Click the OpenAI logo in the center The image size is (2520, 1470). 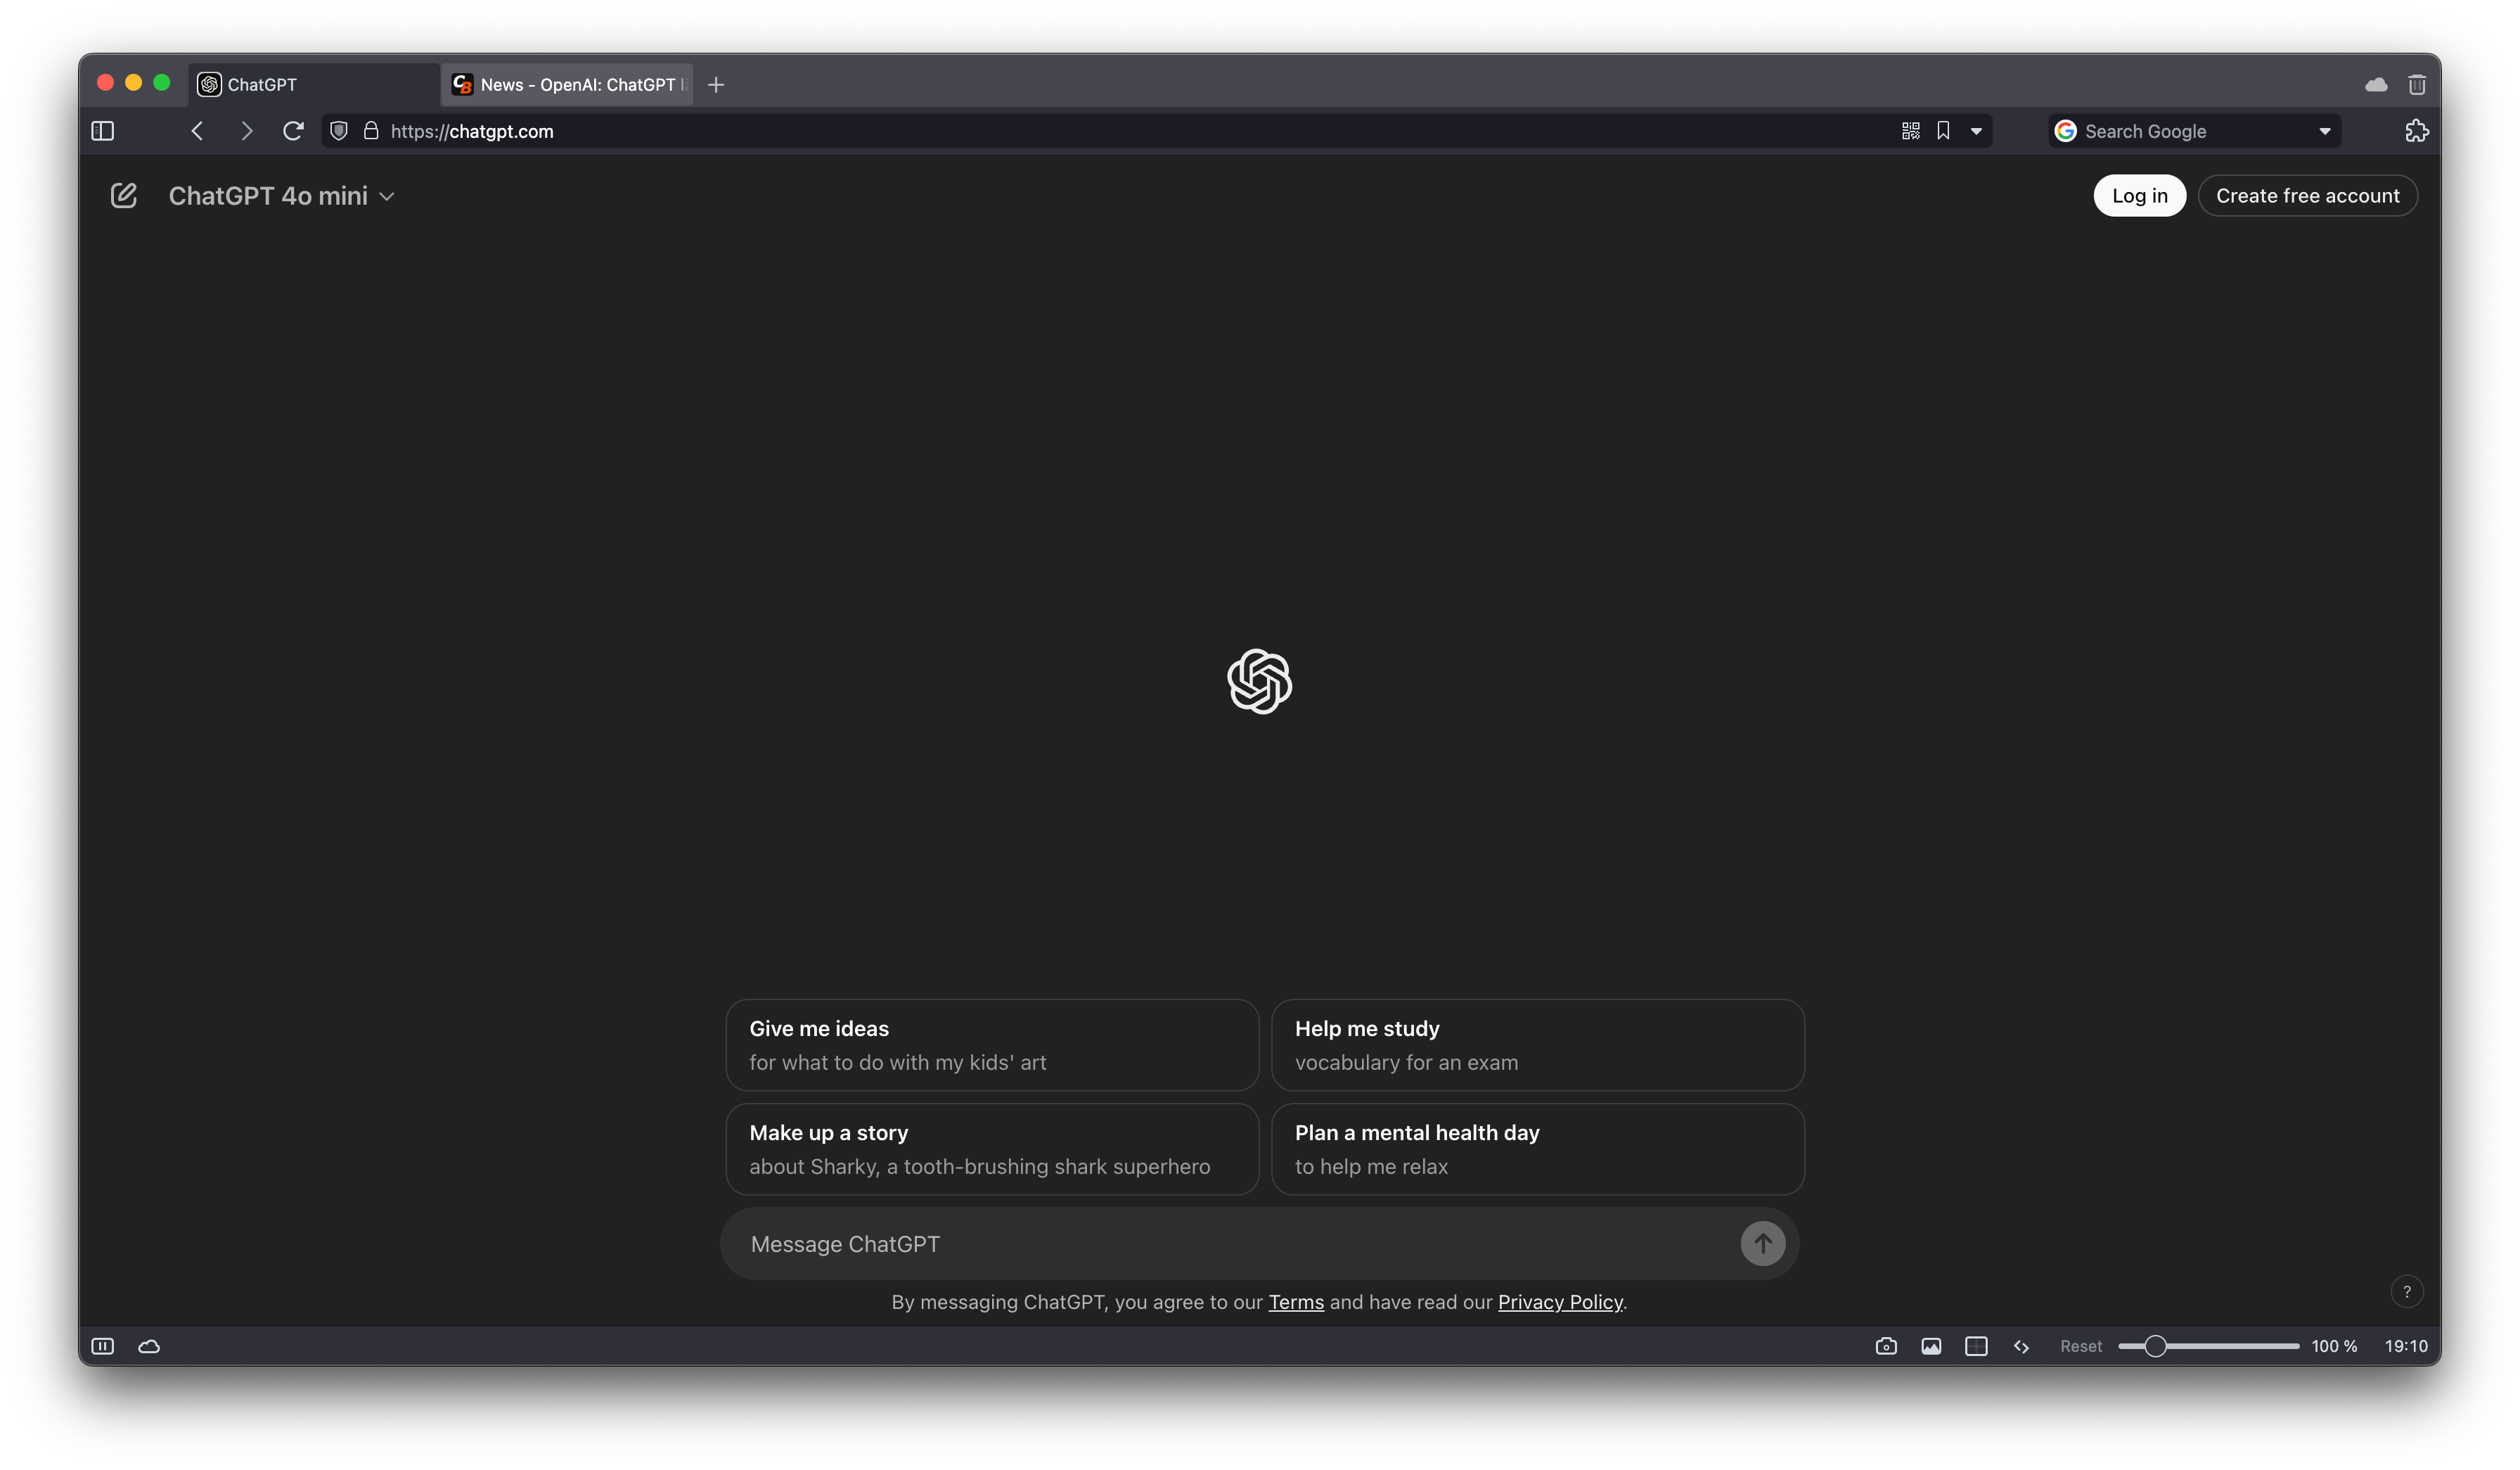coord(1259,681)
